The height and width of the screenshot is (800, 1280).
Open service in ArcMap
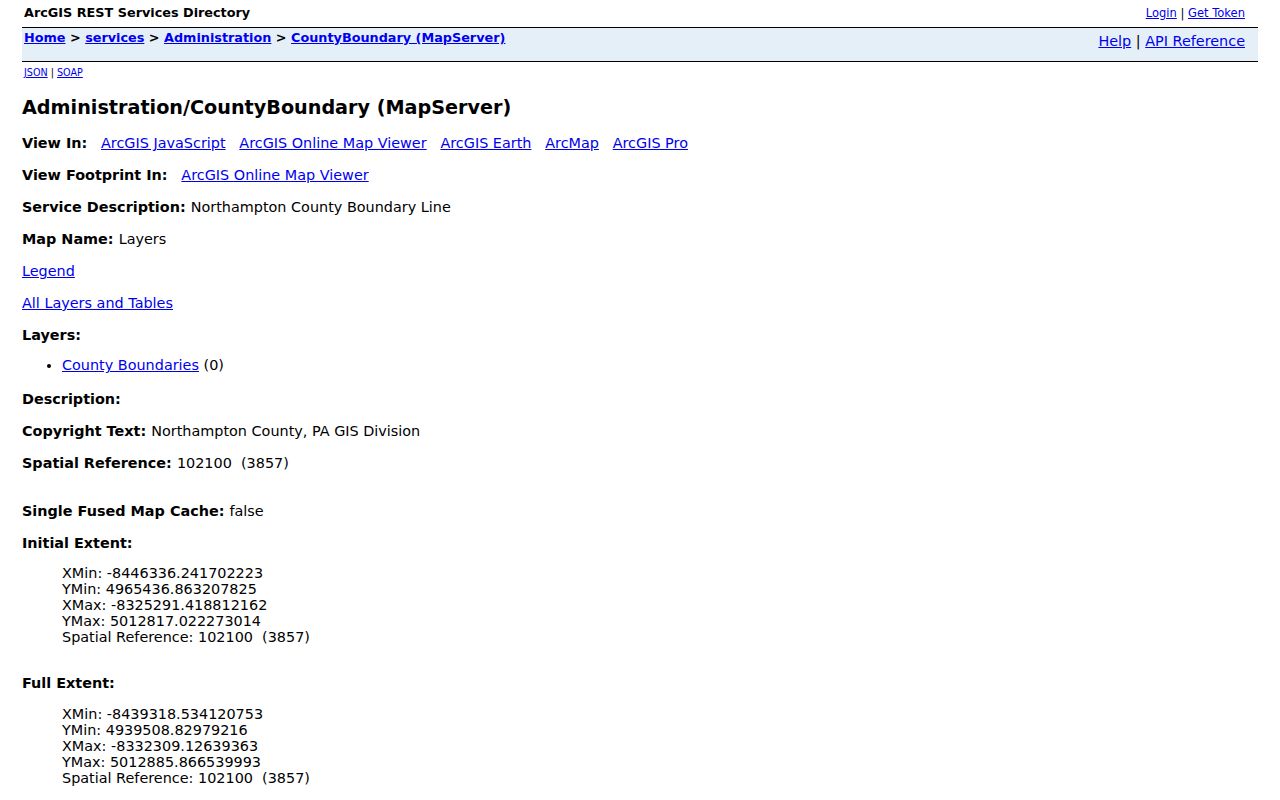[572, 143]
